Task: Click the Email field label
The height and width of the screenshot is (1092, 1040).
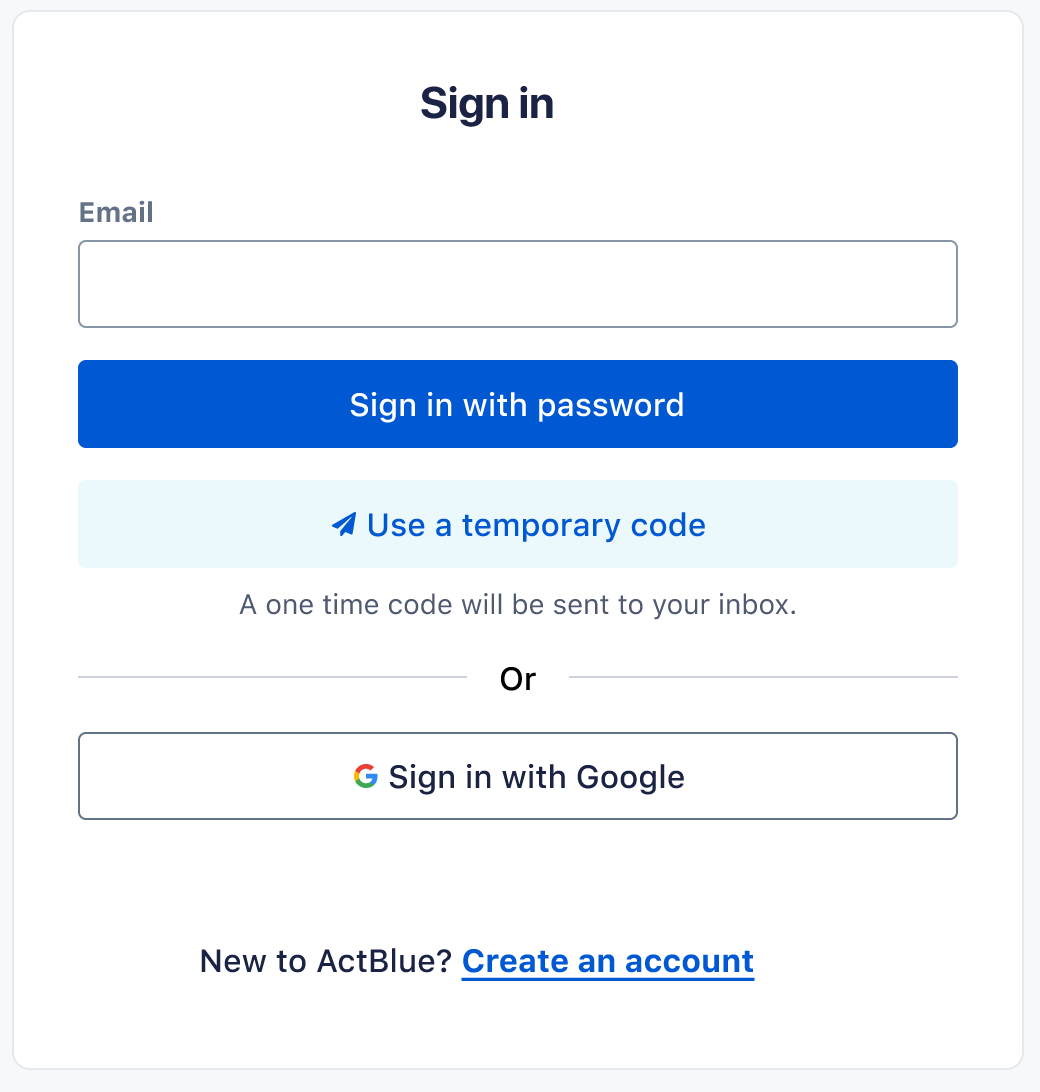Action: [116, 212]
